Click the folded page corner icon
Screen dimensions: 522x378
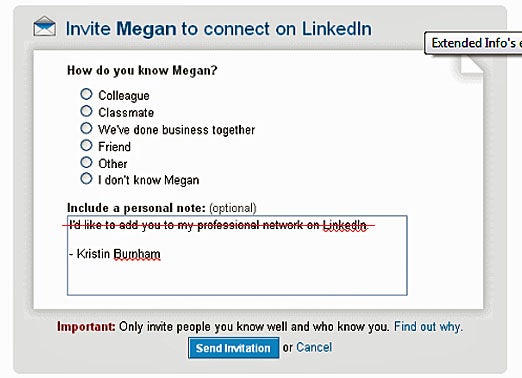coord(471,64)
